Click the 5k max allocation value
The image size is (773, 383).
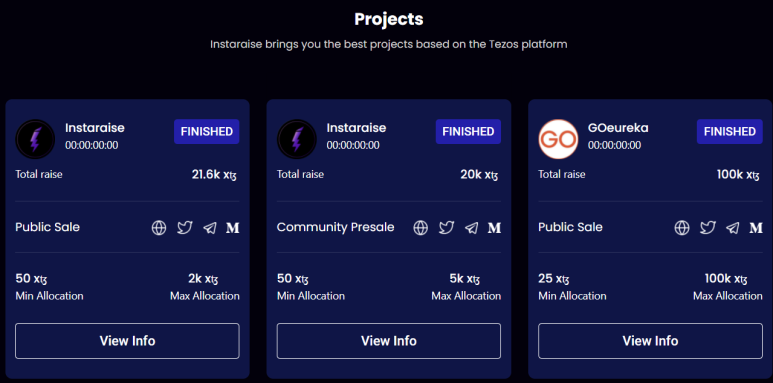464,279
